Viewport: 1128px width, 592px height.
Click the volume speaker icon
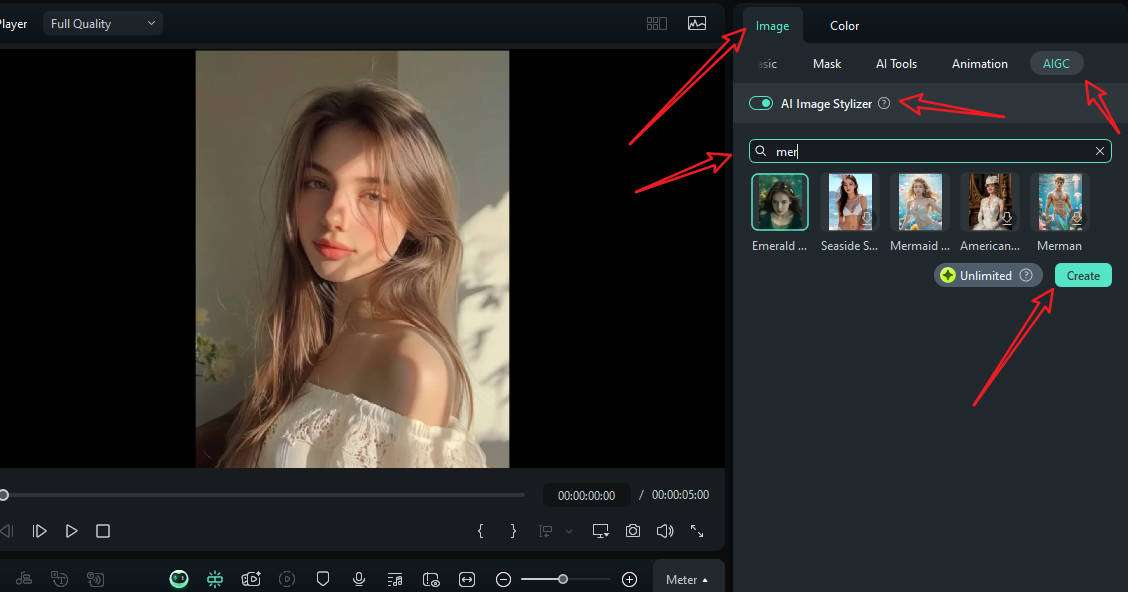tap(665, 531)
